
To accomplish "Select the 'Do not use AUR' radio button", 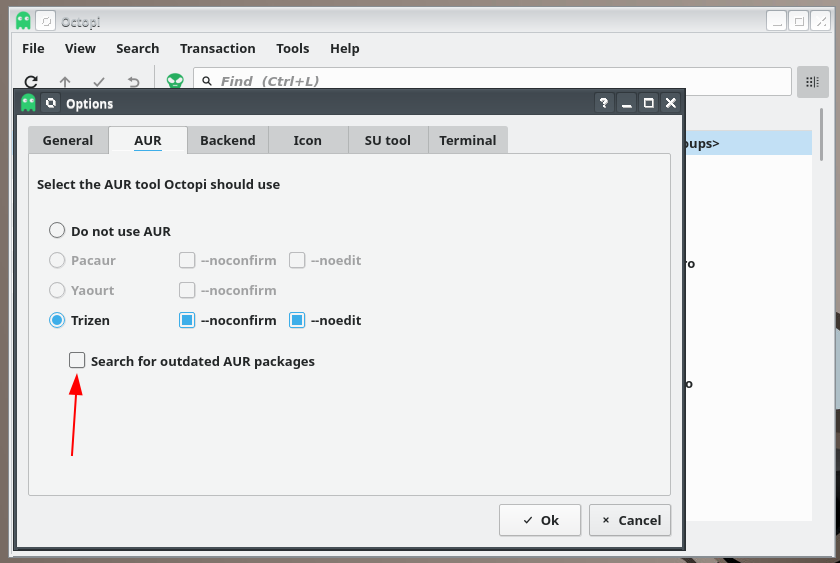I will coord(57,231).
